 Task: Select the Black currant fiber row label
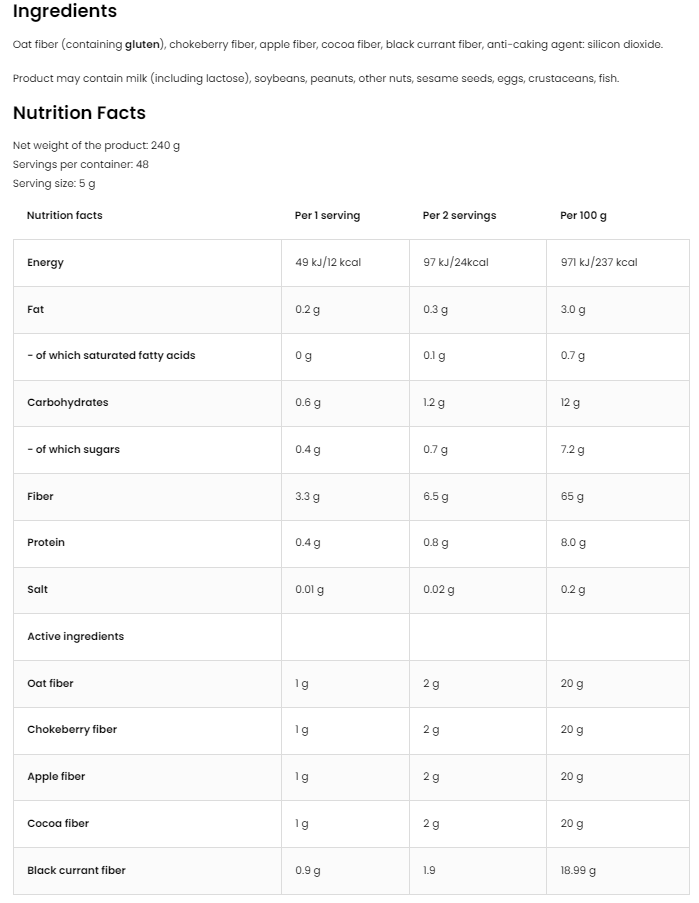tap(76, 871)
